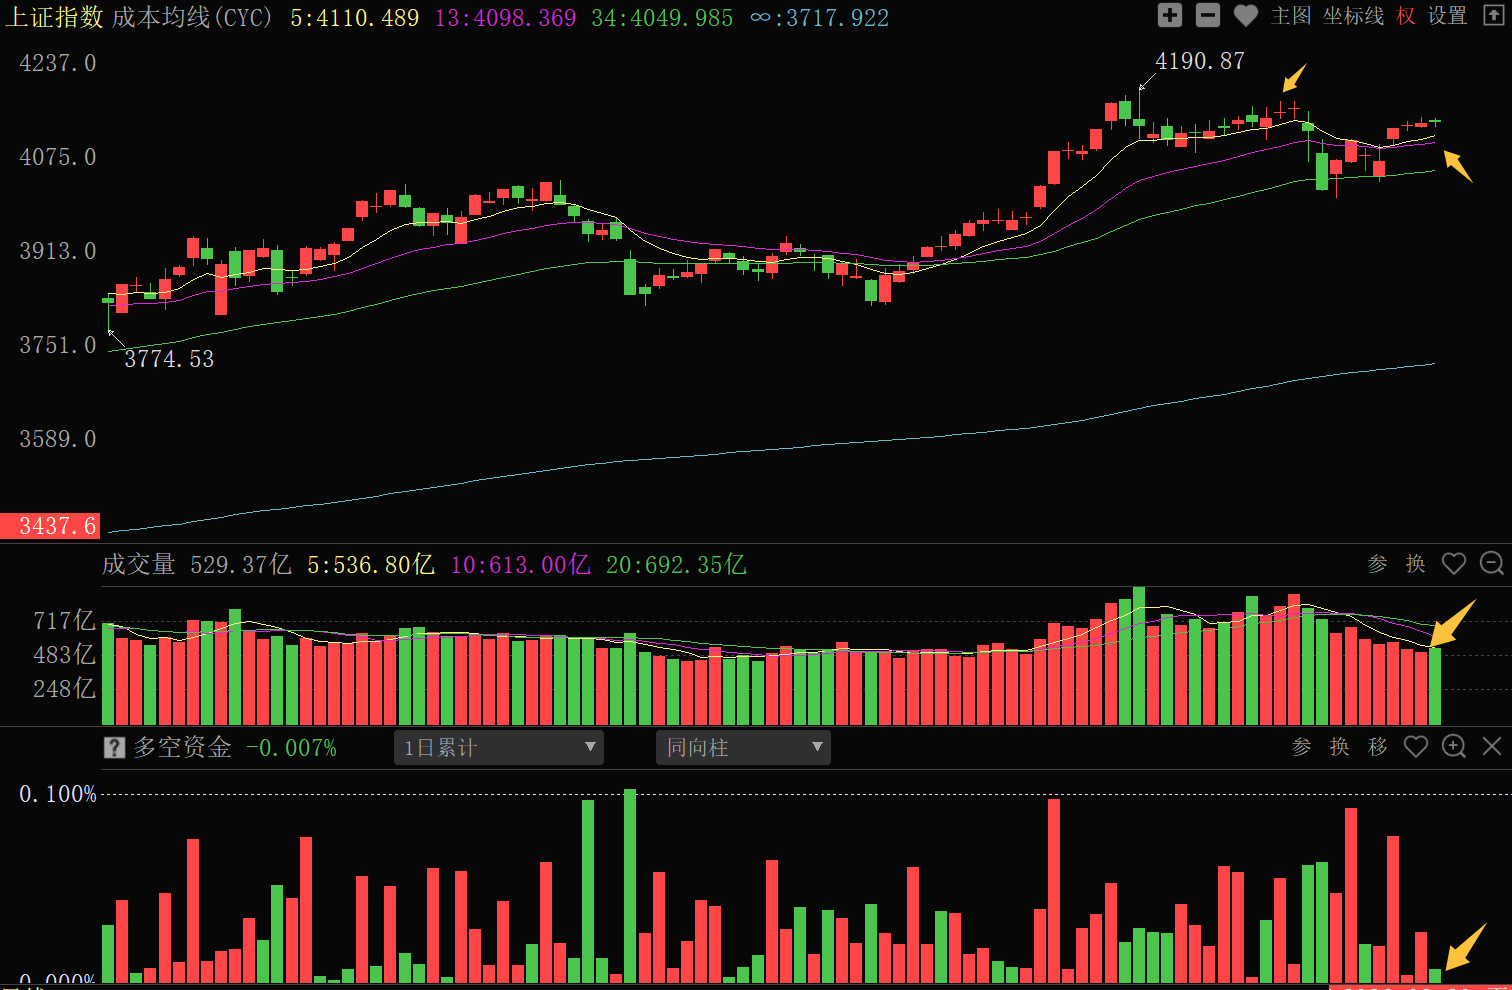Close the 多空资金 indicator panel
The image size is (1512, 990).
pos(1492,747)
